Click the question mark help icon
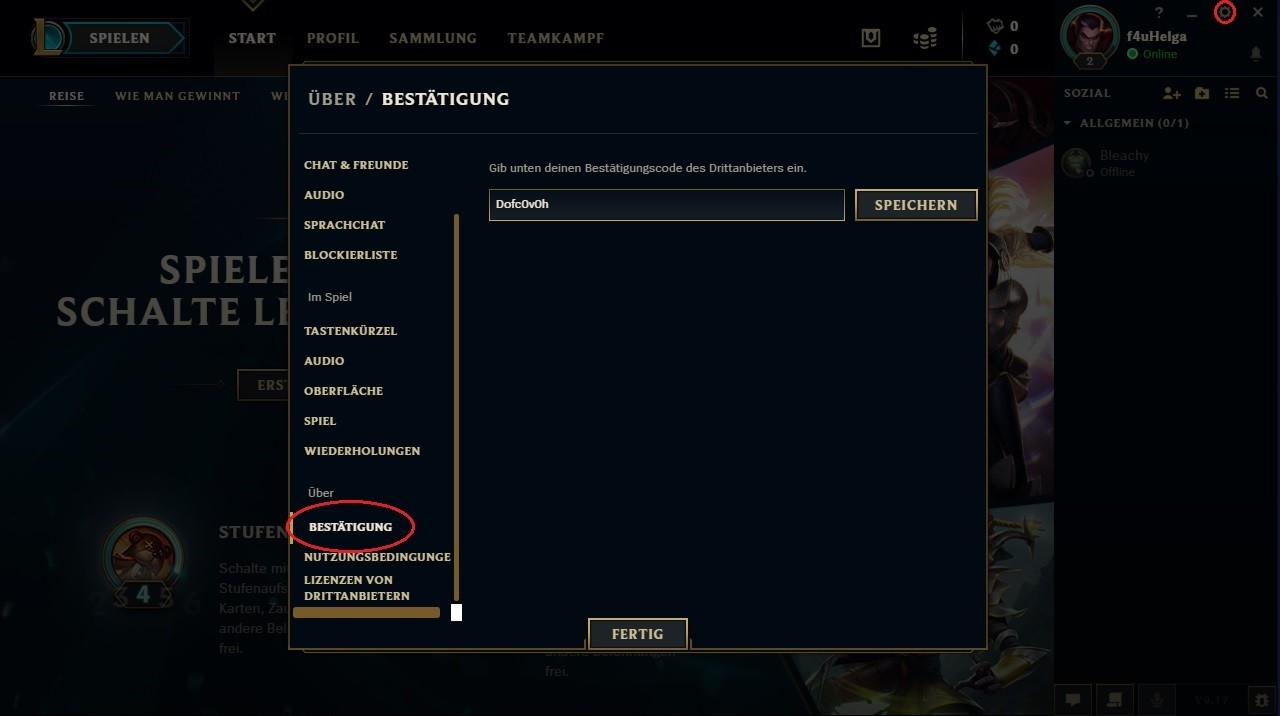 click(1159, 13)
